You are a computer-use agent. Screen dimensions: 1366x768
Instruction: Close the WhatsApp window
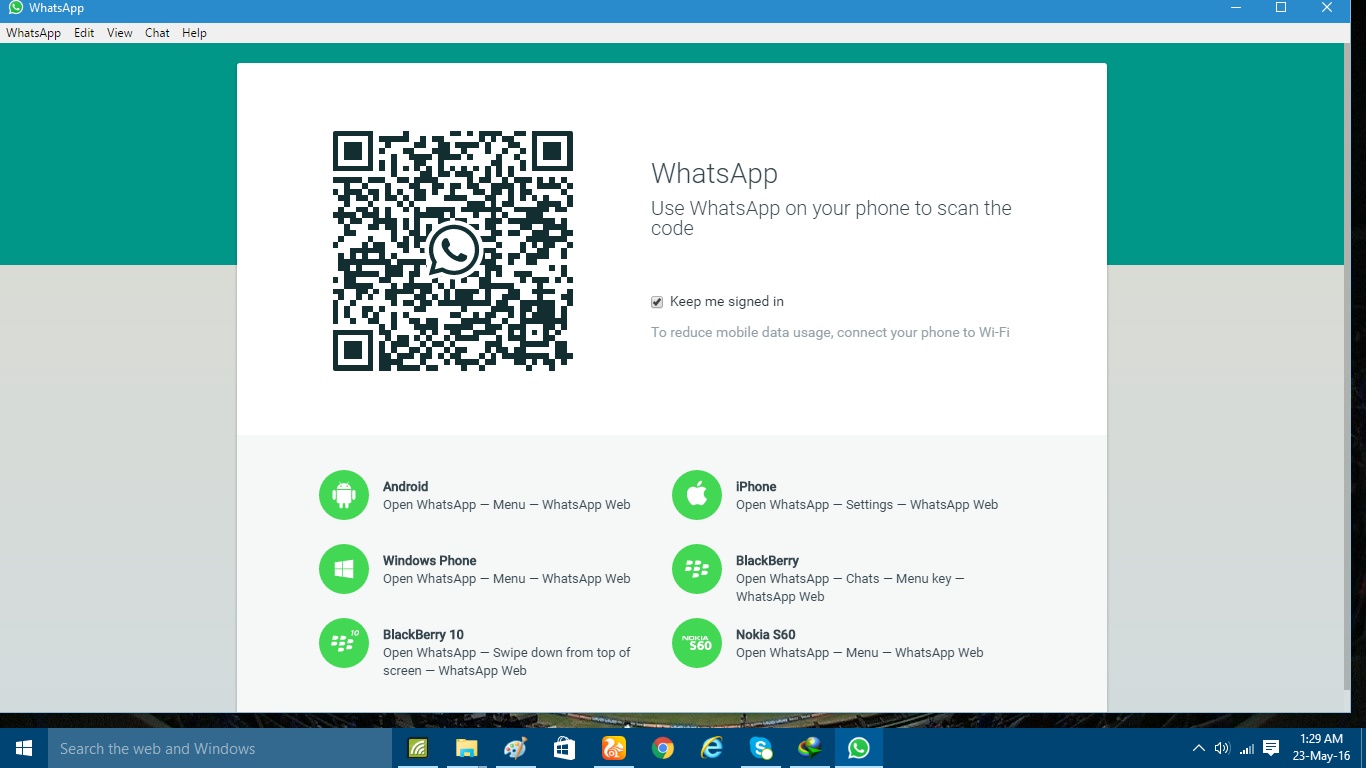point(1328,8)
